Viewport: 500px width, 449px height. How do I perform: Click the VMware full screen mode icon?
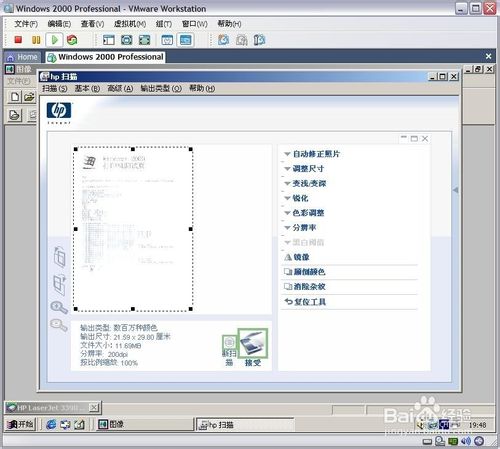[x=144, y=40]
